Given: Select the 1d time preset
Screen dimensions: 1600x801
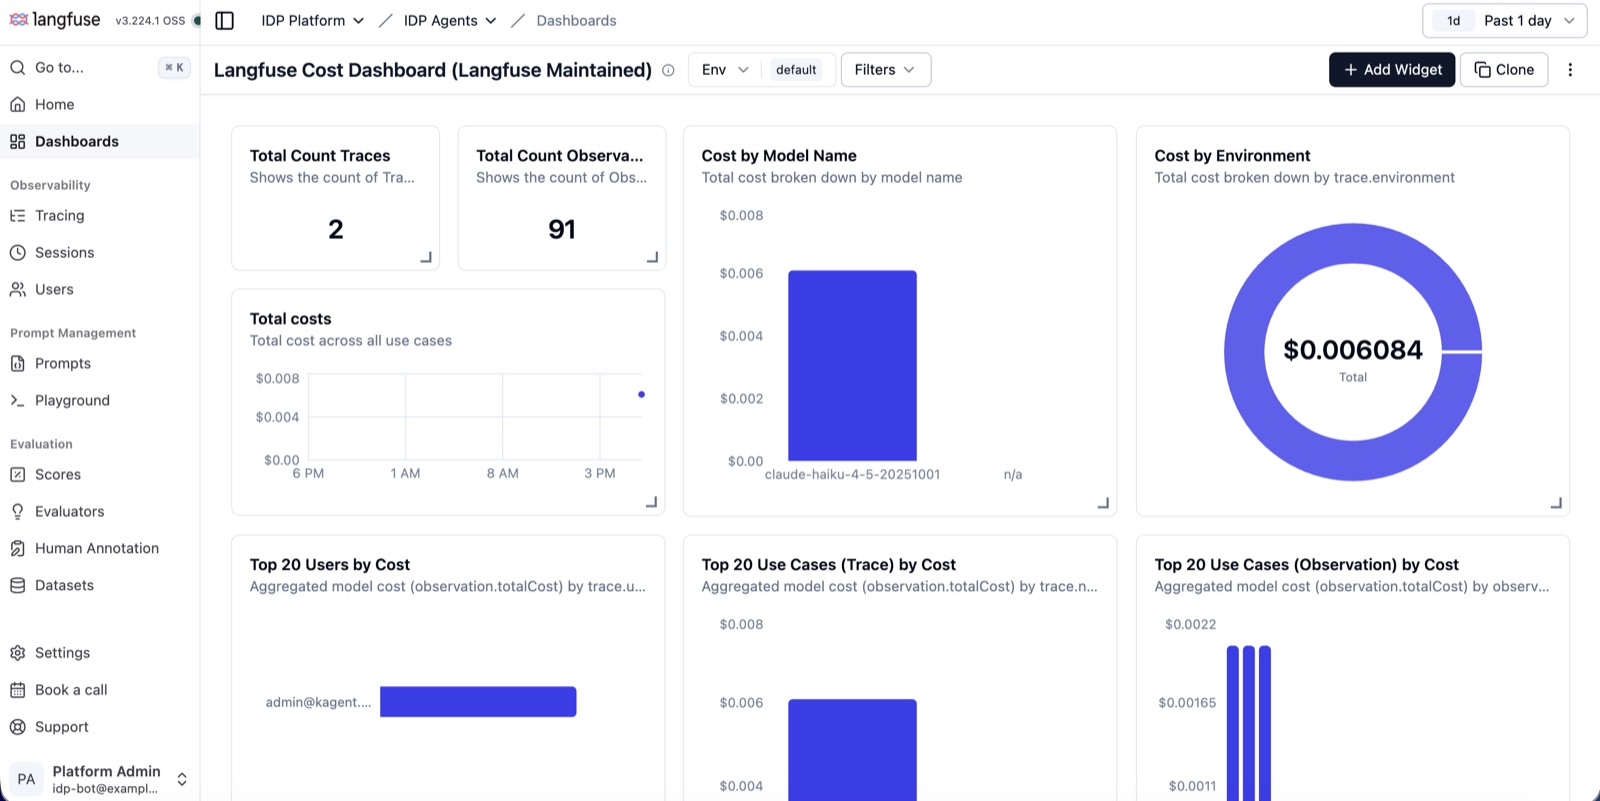Looking at the screenshot, I should (x=1453, y=20).
